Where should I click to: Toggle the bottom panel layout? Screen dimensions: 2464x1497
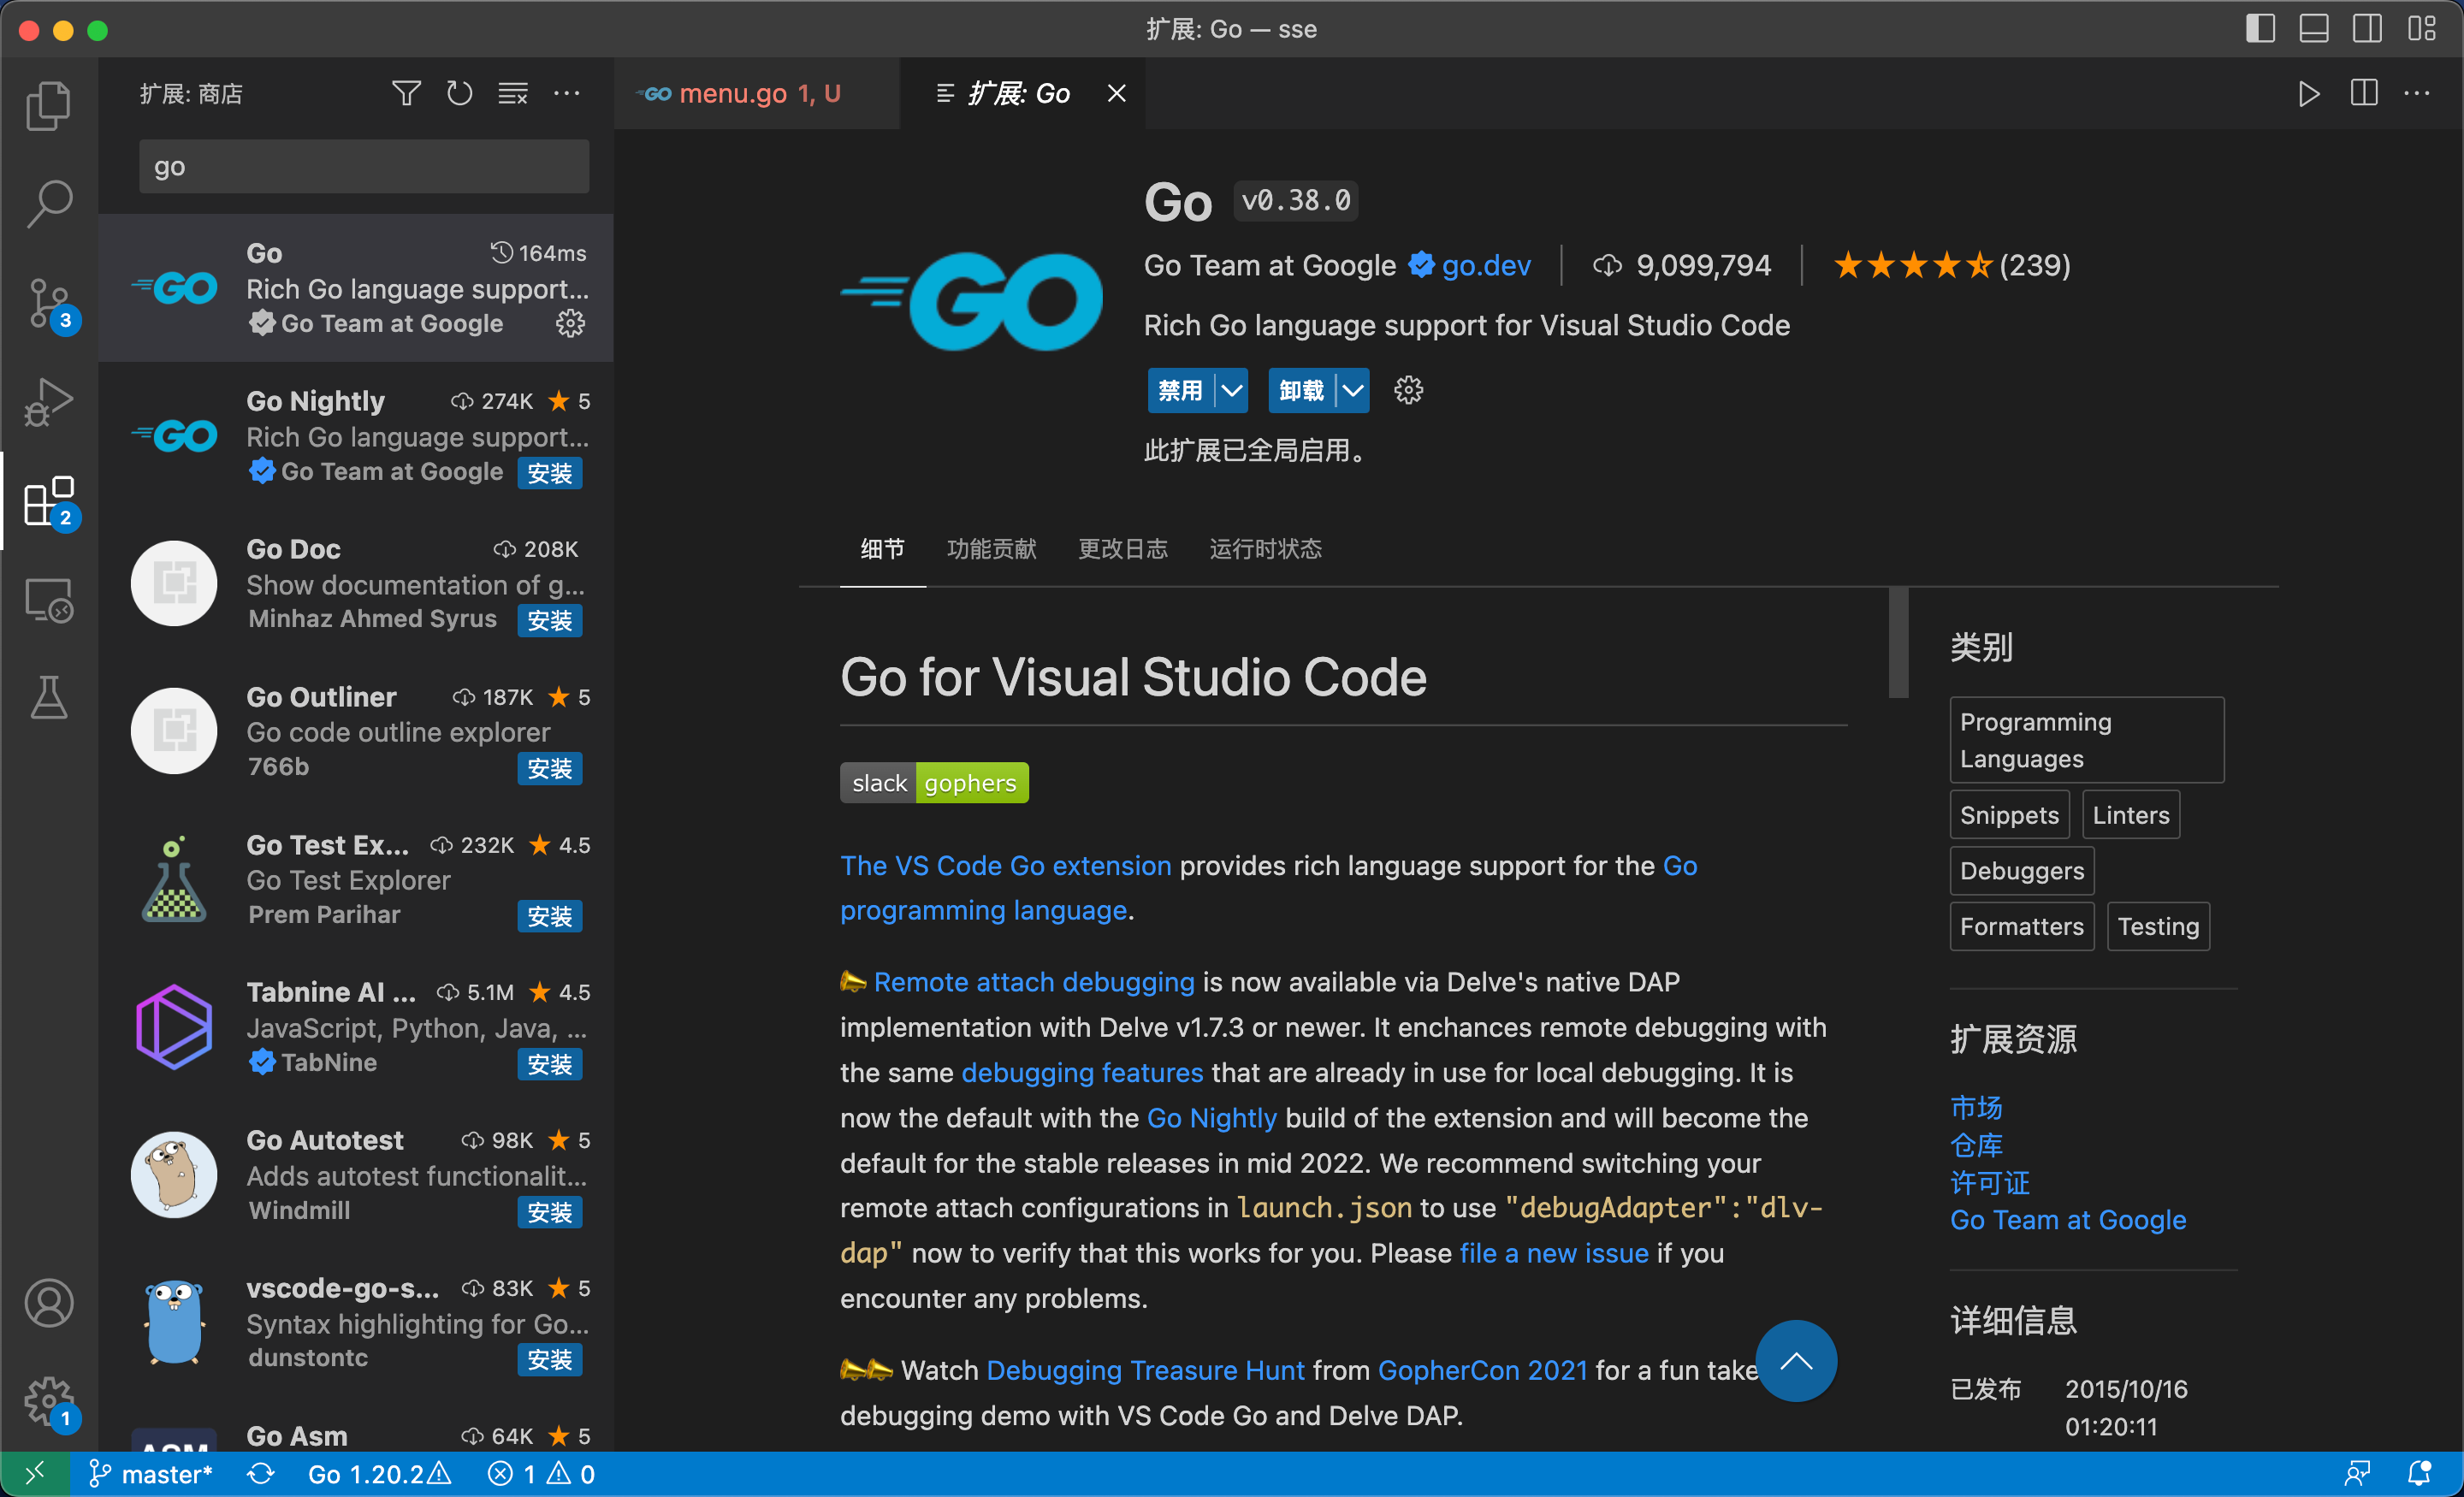point(2314,29)
